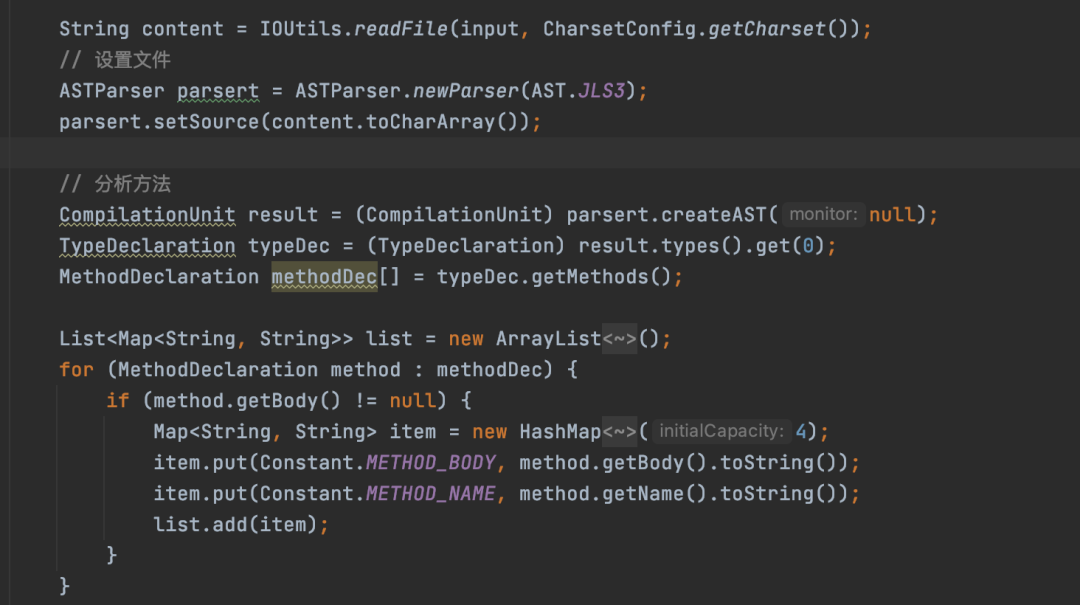Click the closing brace of the for loop

(x=65, y=586)
